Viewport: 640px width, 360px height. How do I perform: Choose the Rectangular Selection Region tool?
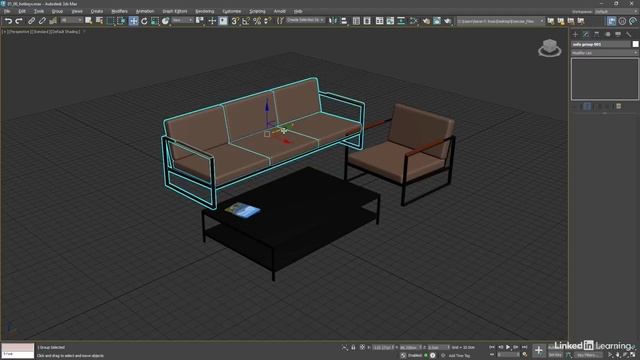(x=110, y=21)
